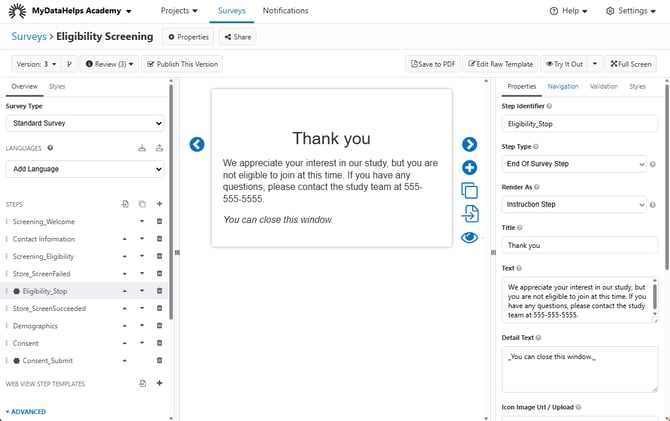Delete the Consent step
This screenshot has width=670, height=421.
159,343
